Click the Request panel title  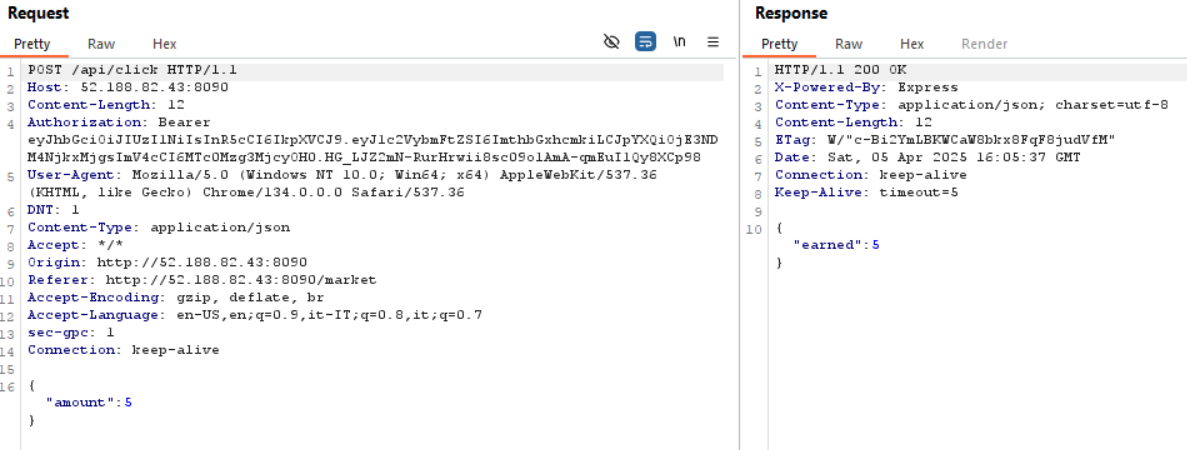38,13
